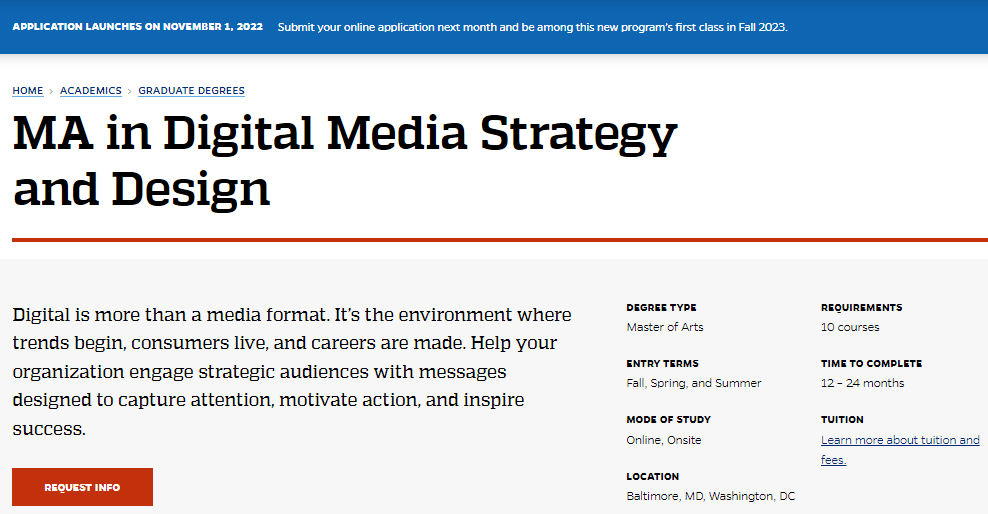Click the 'Fall, Spring, and Summer' text
The height and width of the screenshot is (514, 988).
tap(693, 383)
